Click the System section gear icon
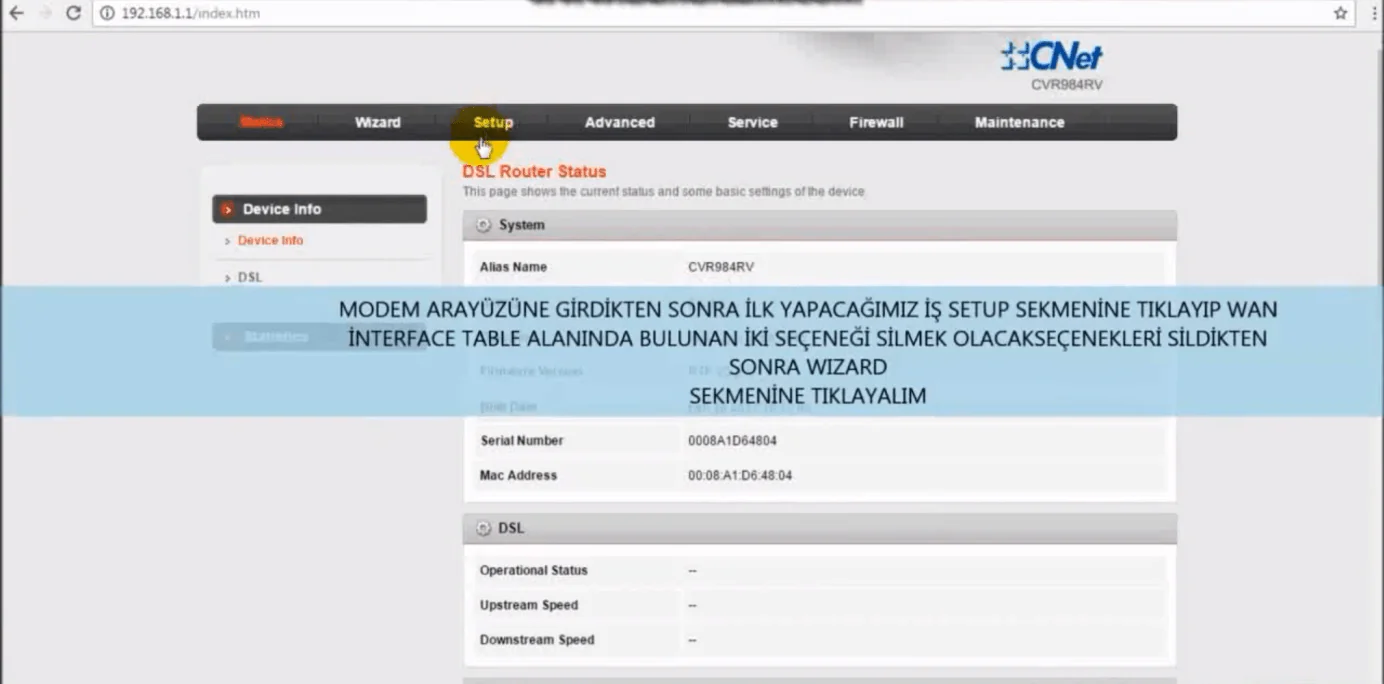Image resolution: width=1384 pixels, height=684 pixels. (483, 225)
